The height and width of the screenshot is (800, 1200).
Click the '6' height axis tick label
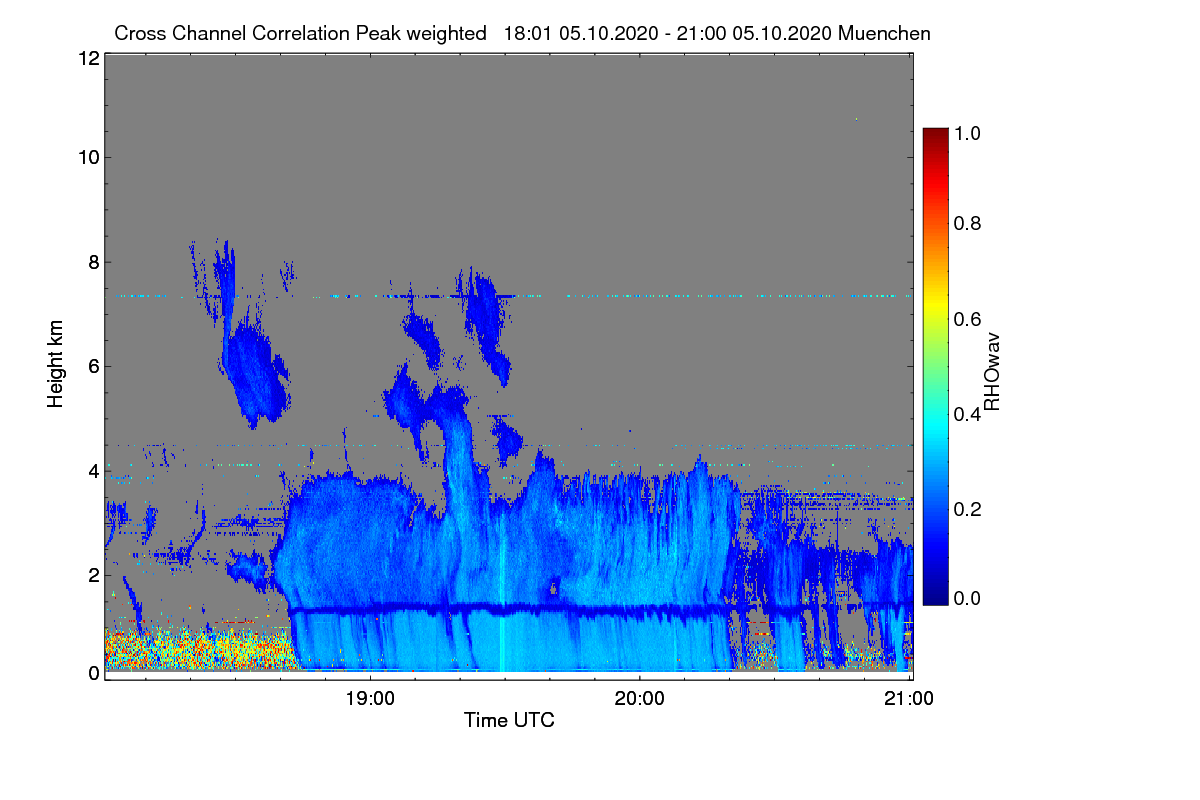(93, 366)
